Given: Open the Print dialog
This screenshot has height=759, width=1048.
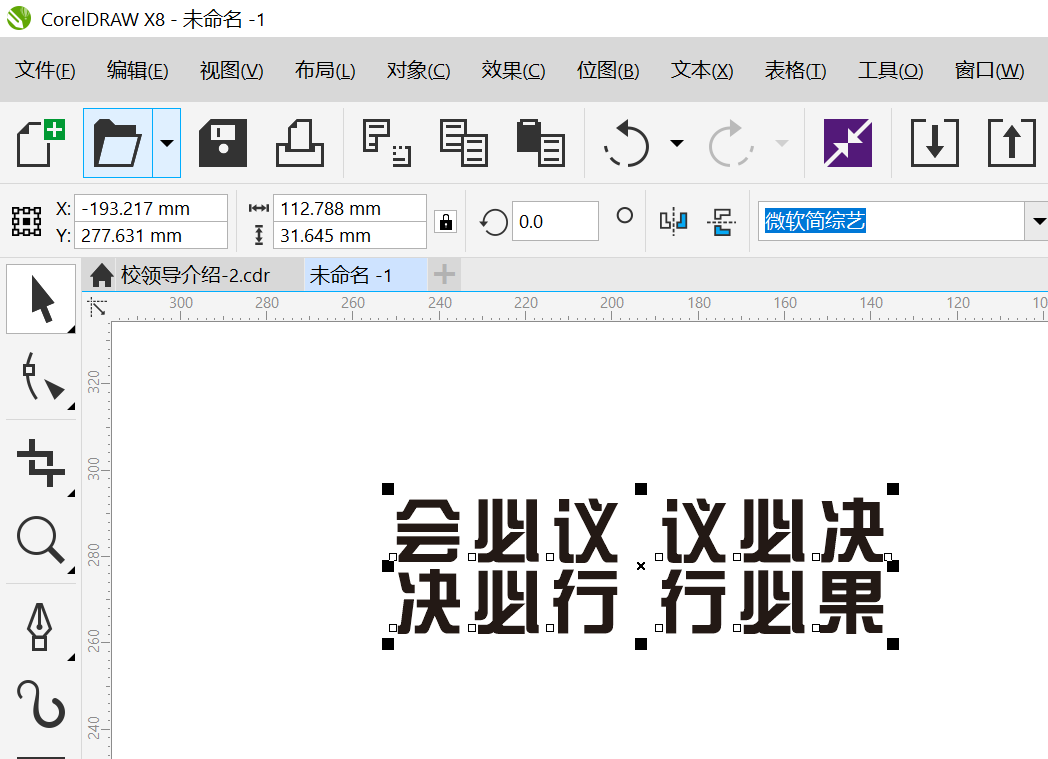Looking at the screenshot, I should pyautogui.click(x=299, y=142).
